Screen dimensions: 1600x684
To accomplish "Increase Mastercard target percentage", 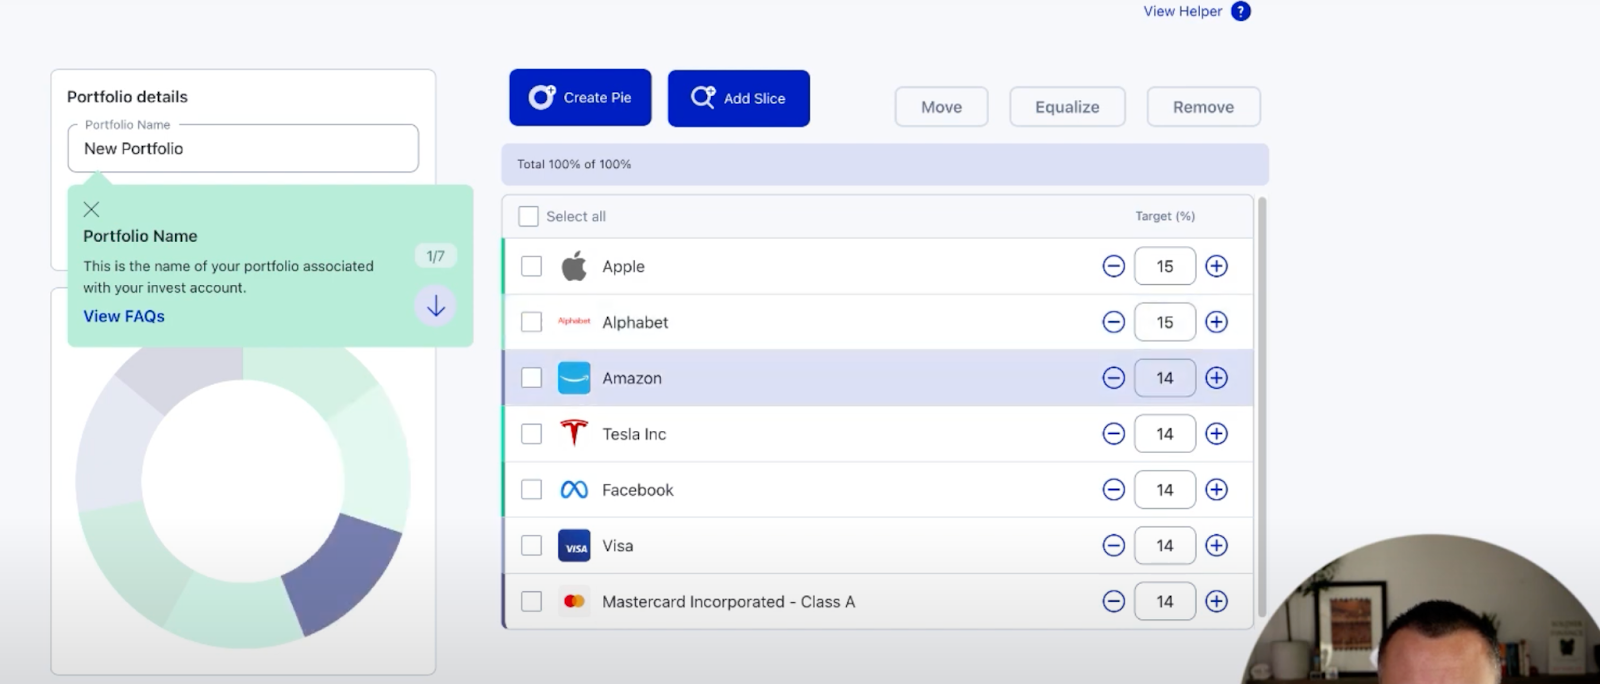I will 1216,601.
